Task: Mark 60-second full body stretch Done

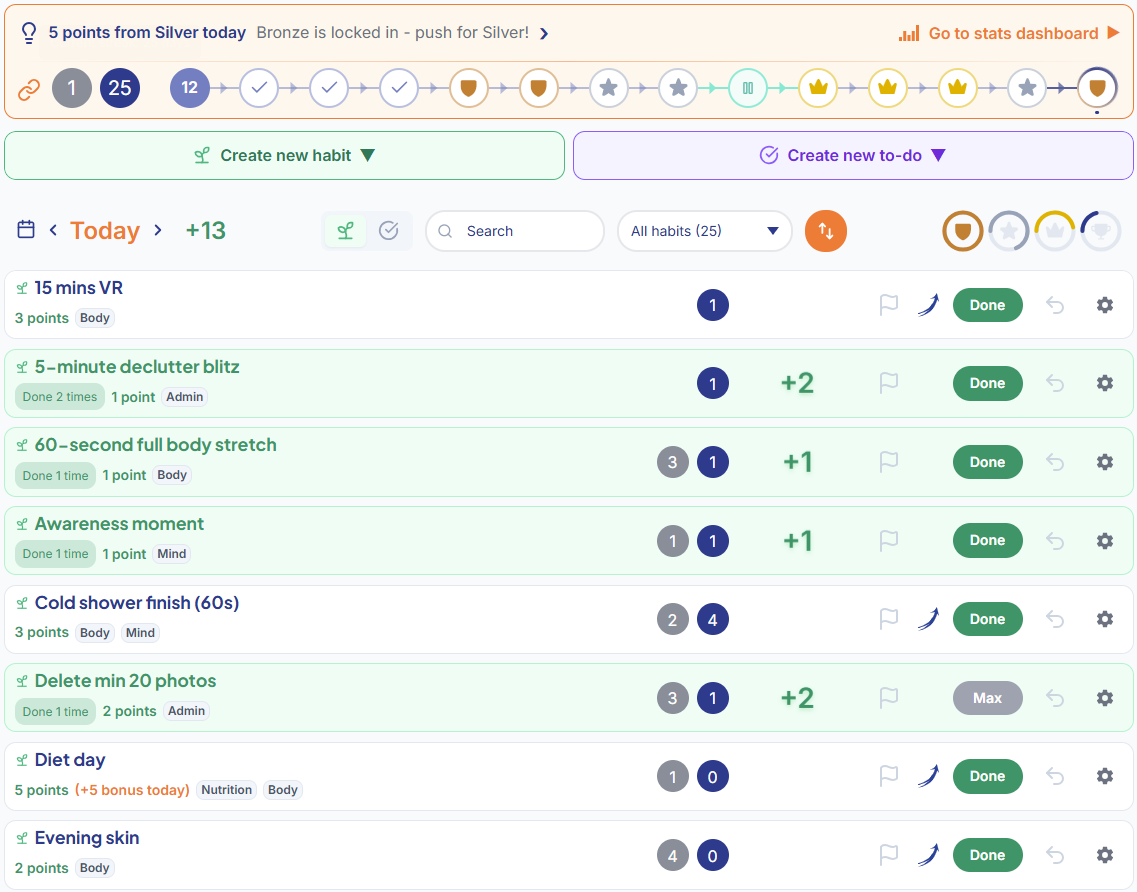Action: [988, 462]
